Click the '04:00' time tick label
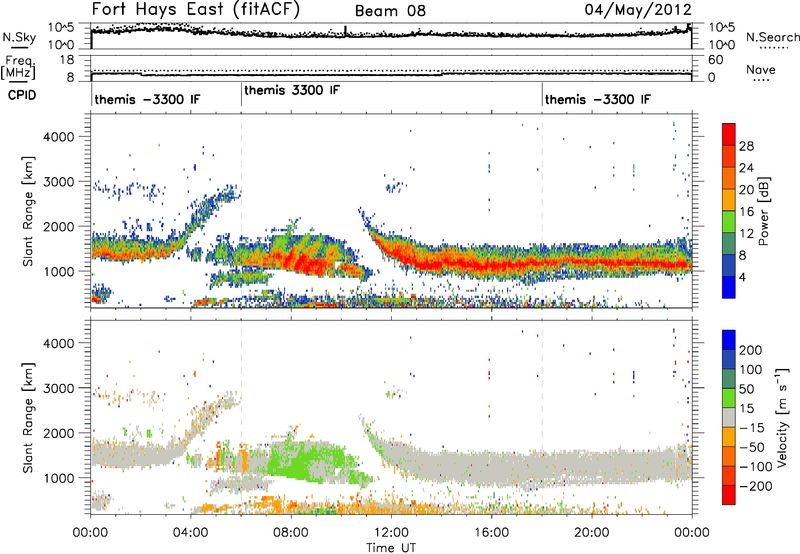800x554 pixels. point(191,533)
